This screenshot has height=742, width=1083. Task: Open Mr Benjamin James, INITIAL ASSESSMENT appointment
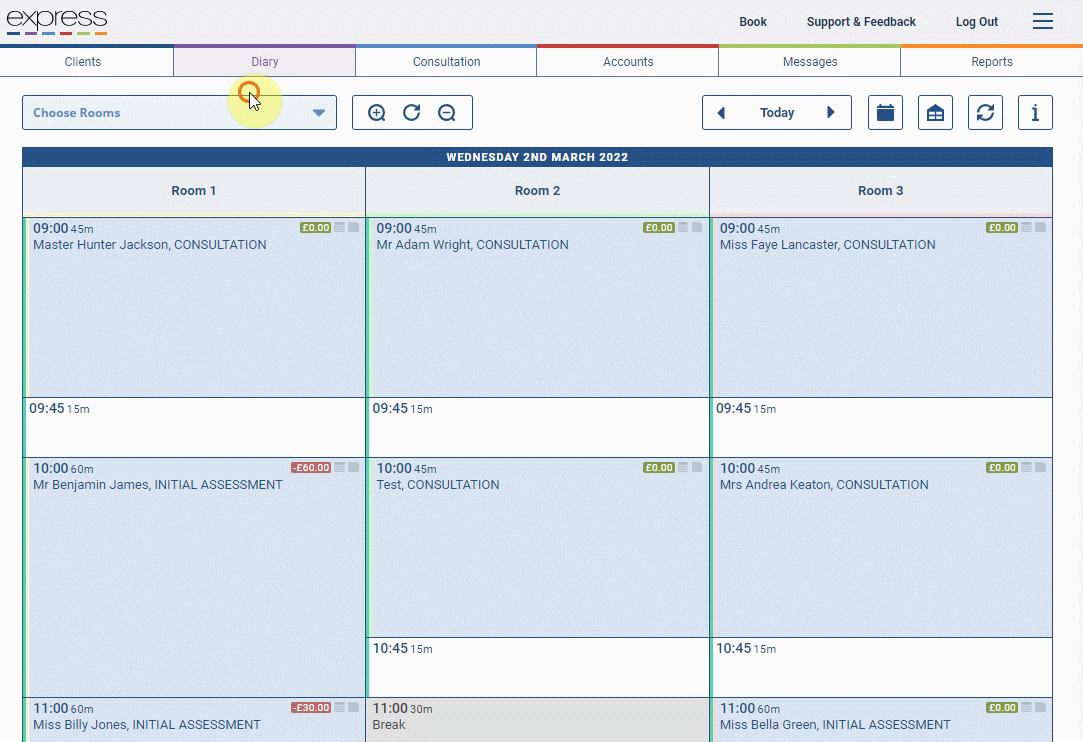[195, 577]
